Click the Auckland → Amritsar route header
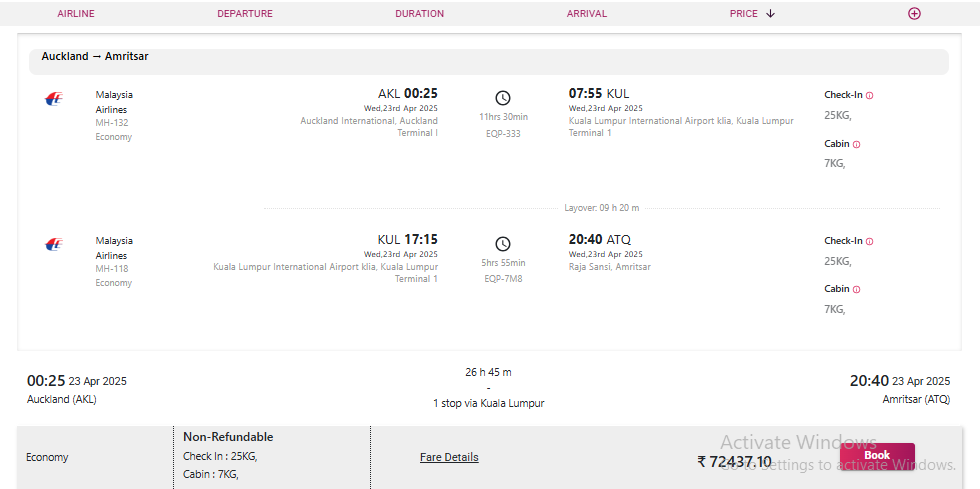The height and width of the screenshot is (489, 980). 95,57
